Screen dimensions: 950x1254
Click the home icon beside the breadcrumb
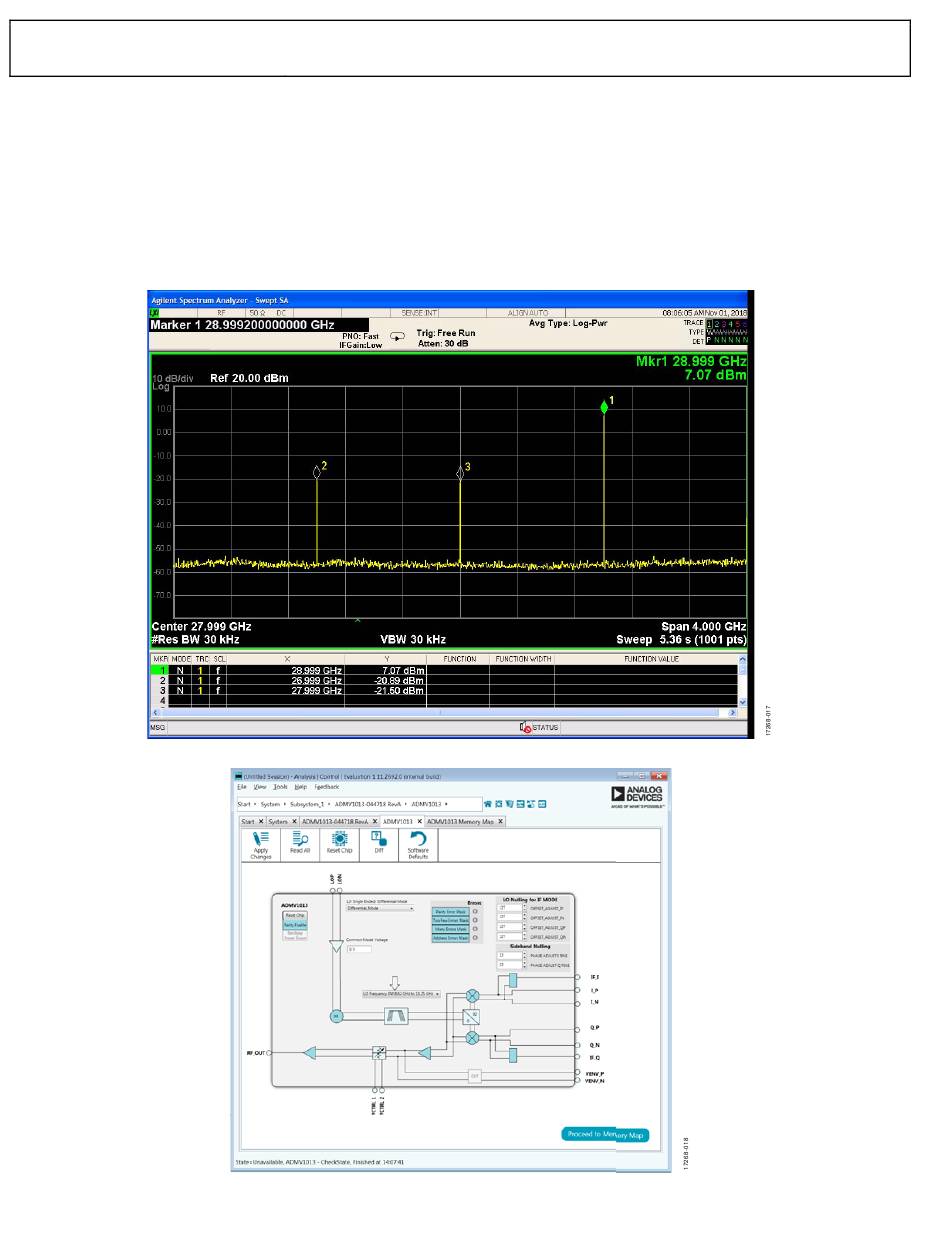coord(487,803)
